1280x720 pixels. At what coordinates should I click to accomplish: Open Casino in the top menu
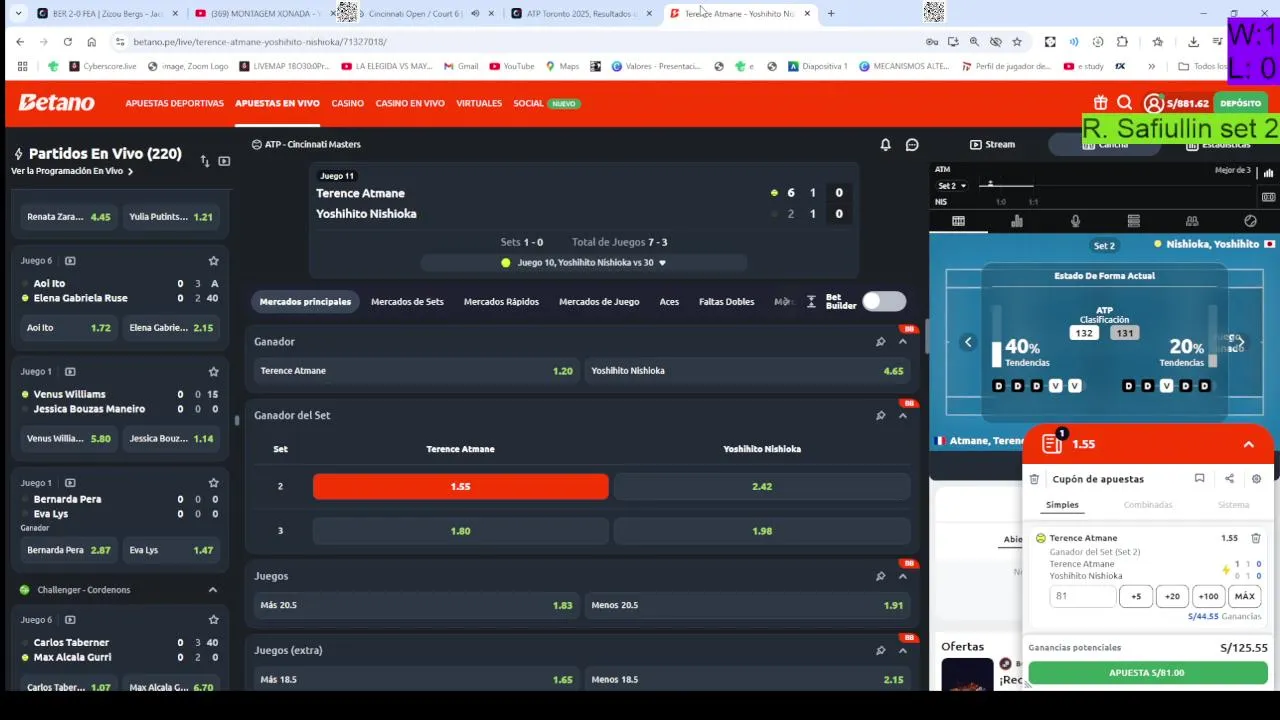348,104
